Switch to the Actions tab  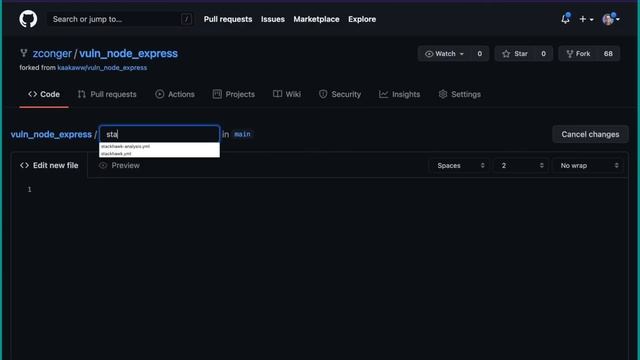click(175, 94)
